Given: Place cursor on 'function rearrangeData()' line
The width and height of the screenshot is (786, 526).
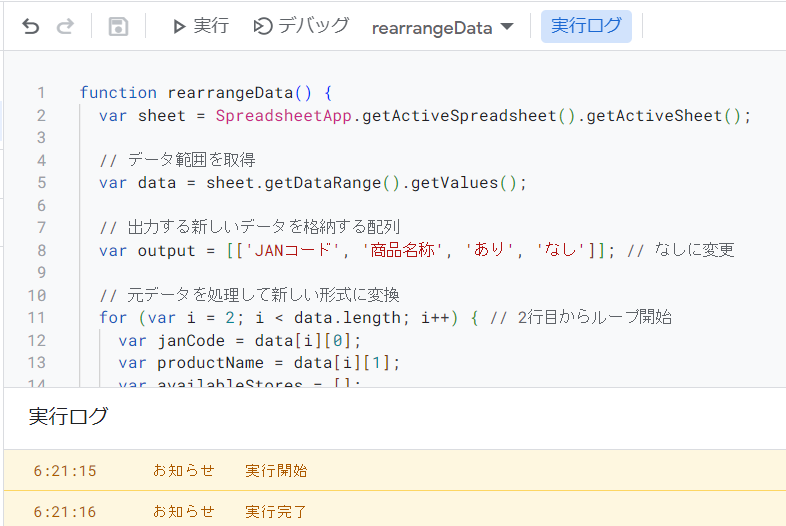Looking at the screenshot, I should click(x=206, y=93).
